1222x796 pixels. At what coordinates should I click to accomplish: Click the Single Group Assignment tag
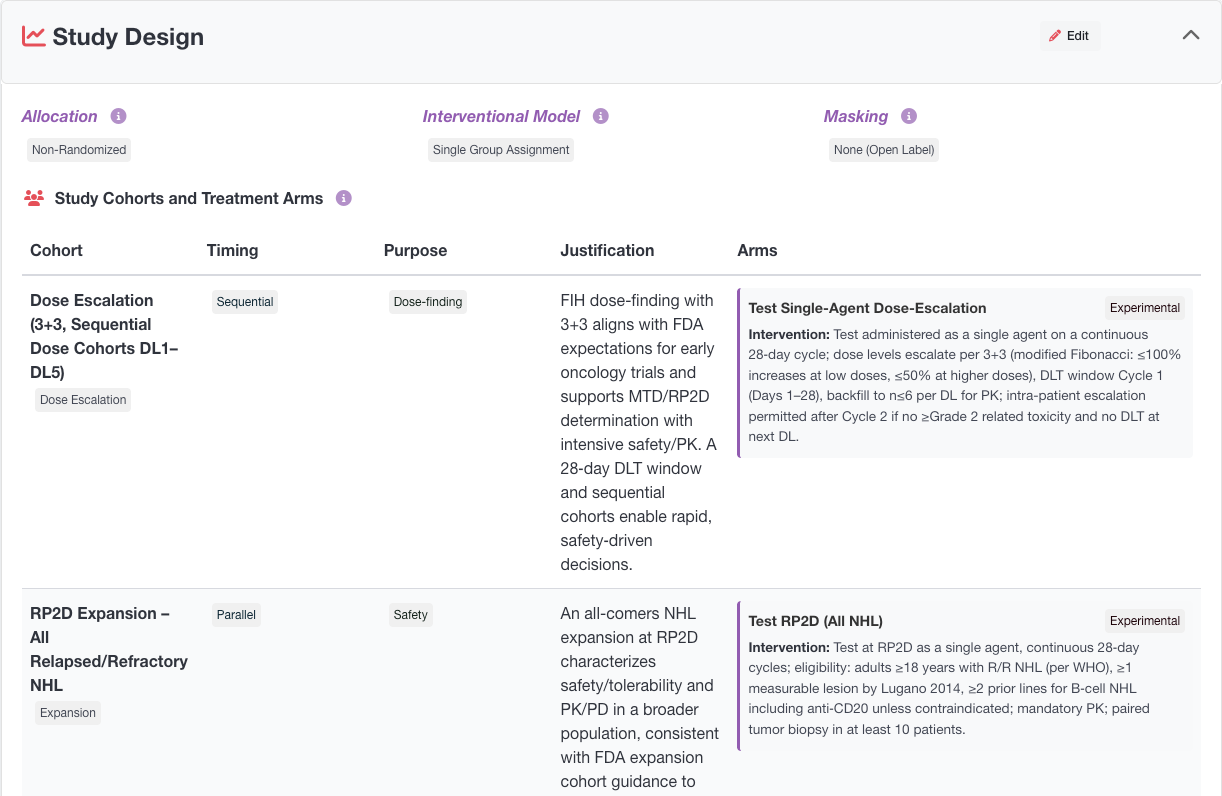(x=501, y=150)
